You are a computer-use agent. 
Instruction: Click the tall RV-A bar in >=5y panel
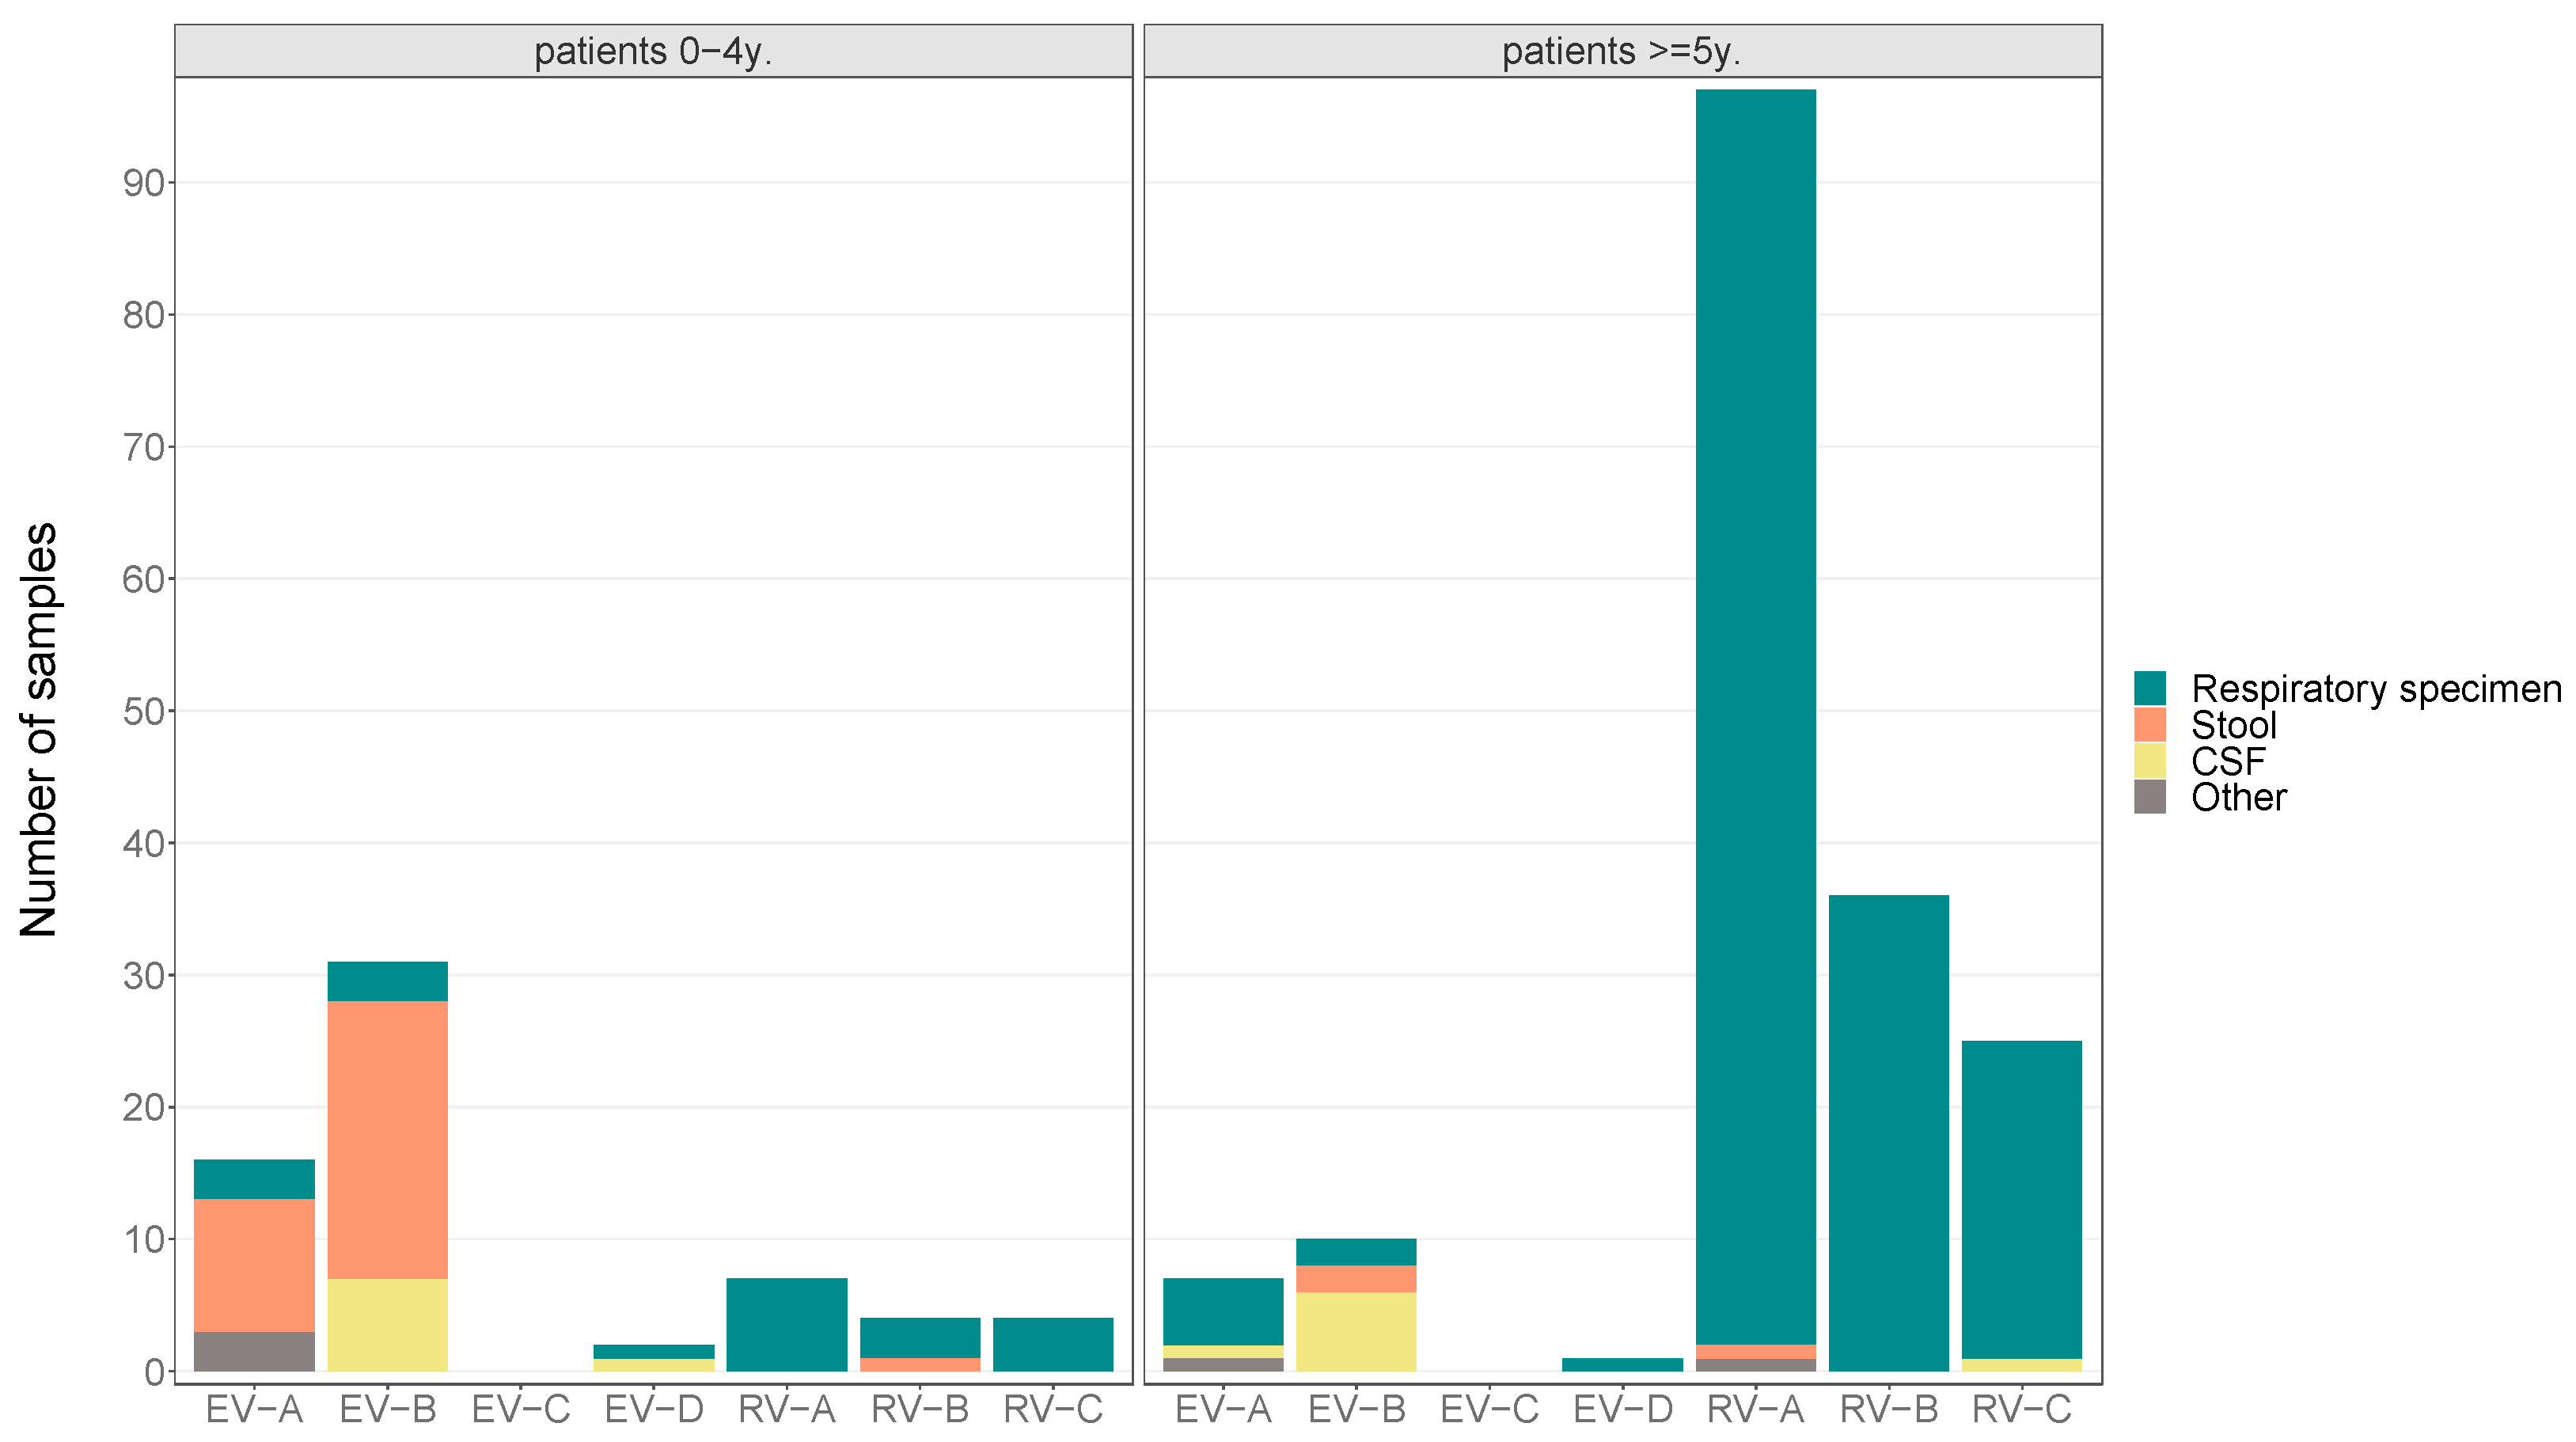pyautogui.click(x=1755, y=700)
